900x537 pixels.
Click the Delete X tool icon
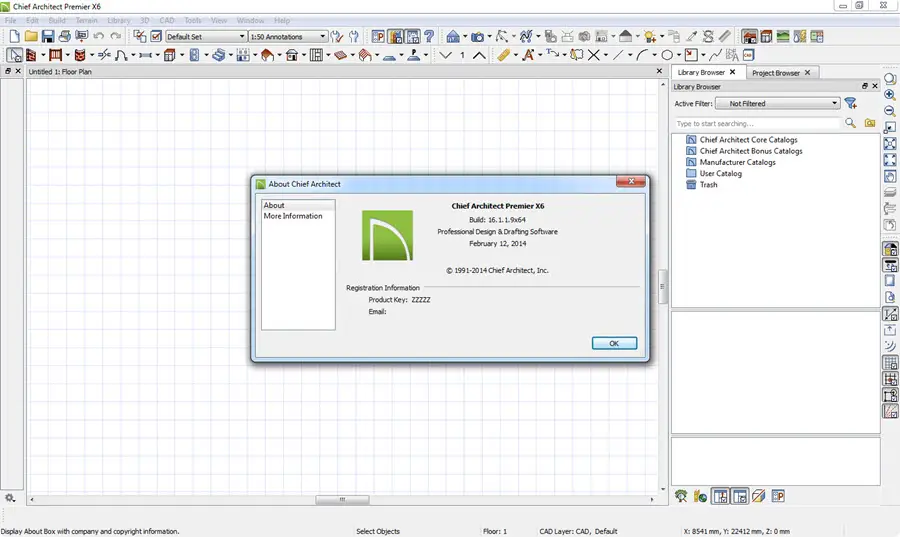594,55
